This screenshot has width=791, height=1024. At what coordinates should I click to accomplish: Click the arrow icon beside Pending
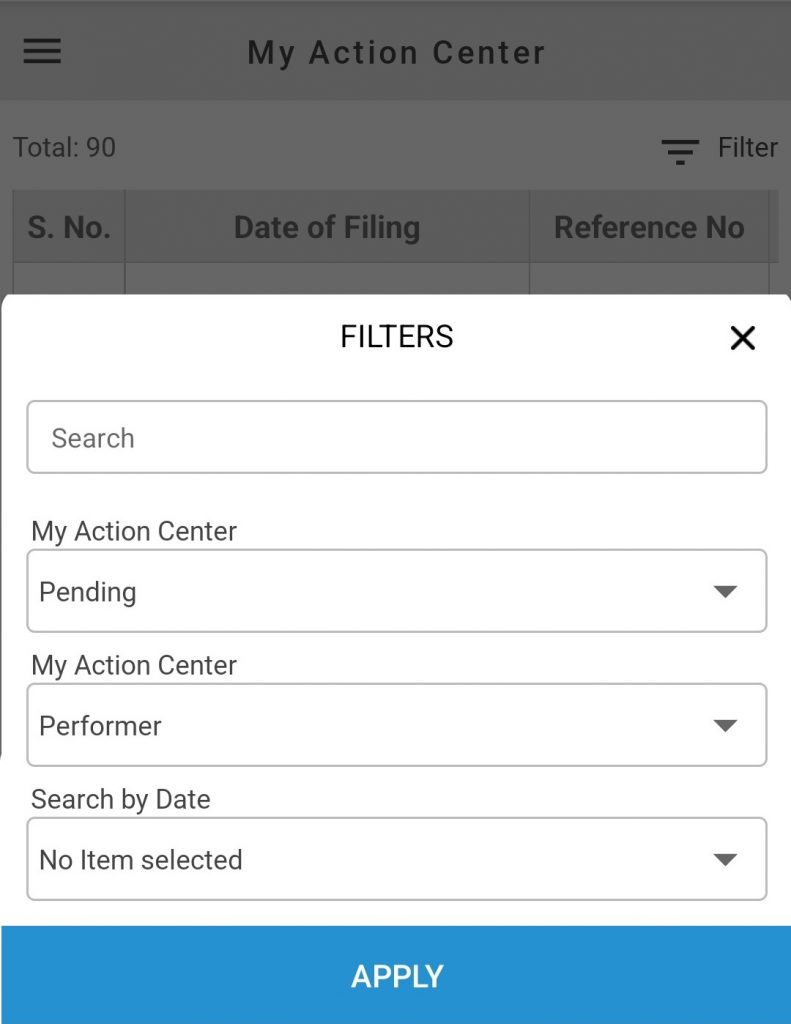click(725, 591)
